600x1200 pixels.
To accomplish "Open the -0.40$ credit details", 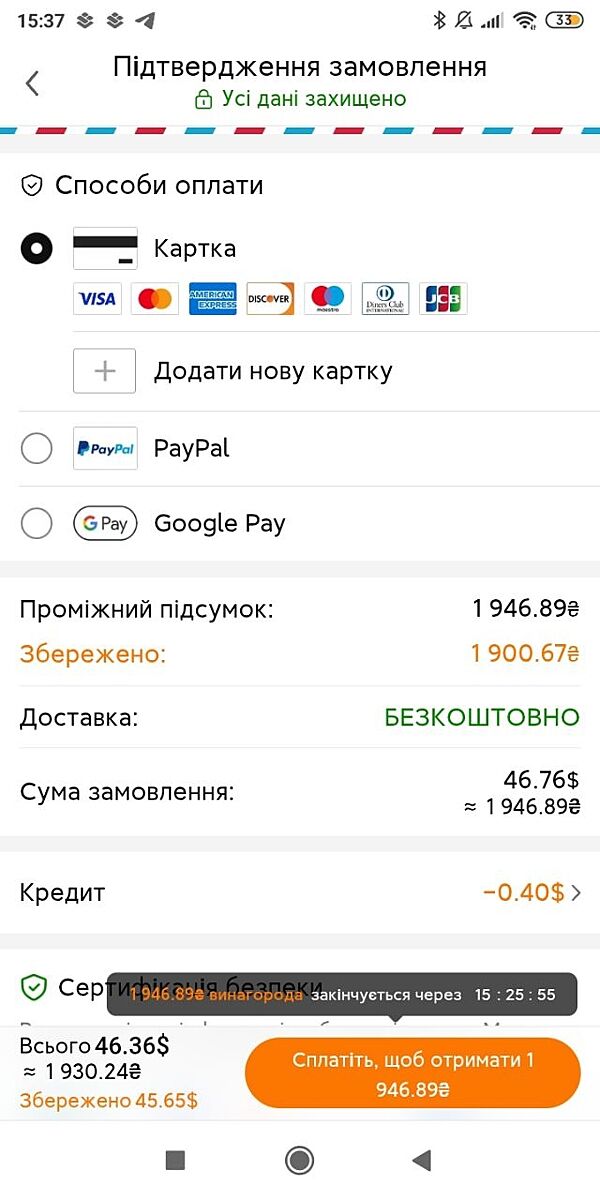I will [x=523, y=893].
